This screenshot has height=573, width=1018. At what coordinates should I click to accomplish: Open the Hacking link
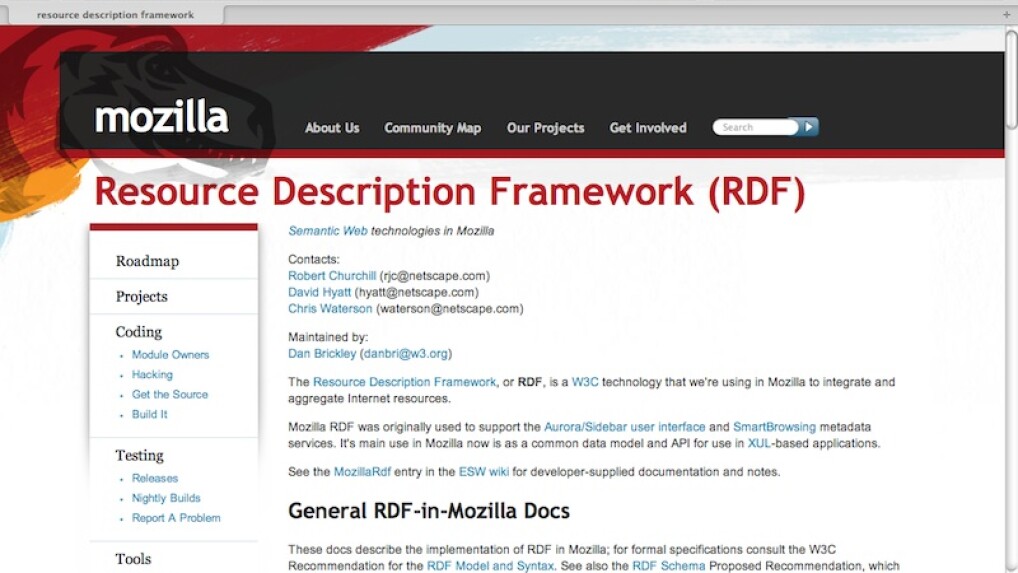pos(152,374)
